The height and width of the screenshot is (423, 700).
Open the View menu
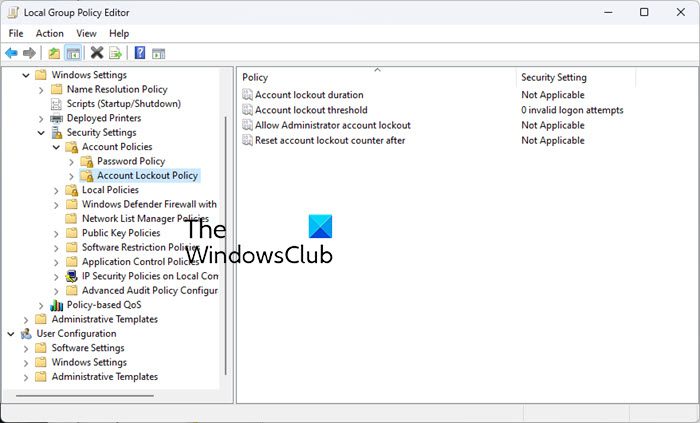(86, 33)
